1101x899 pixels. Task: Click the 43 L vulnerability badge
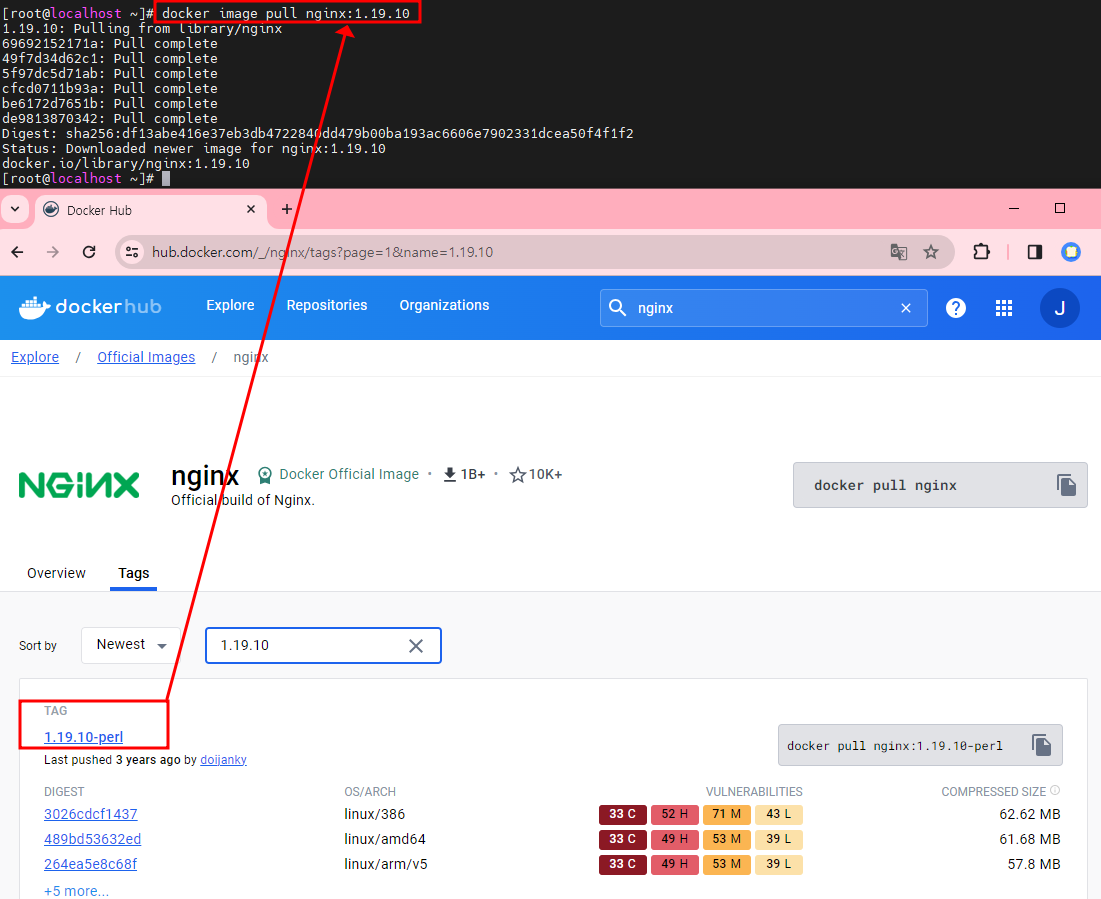[x=779, y=814]
